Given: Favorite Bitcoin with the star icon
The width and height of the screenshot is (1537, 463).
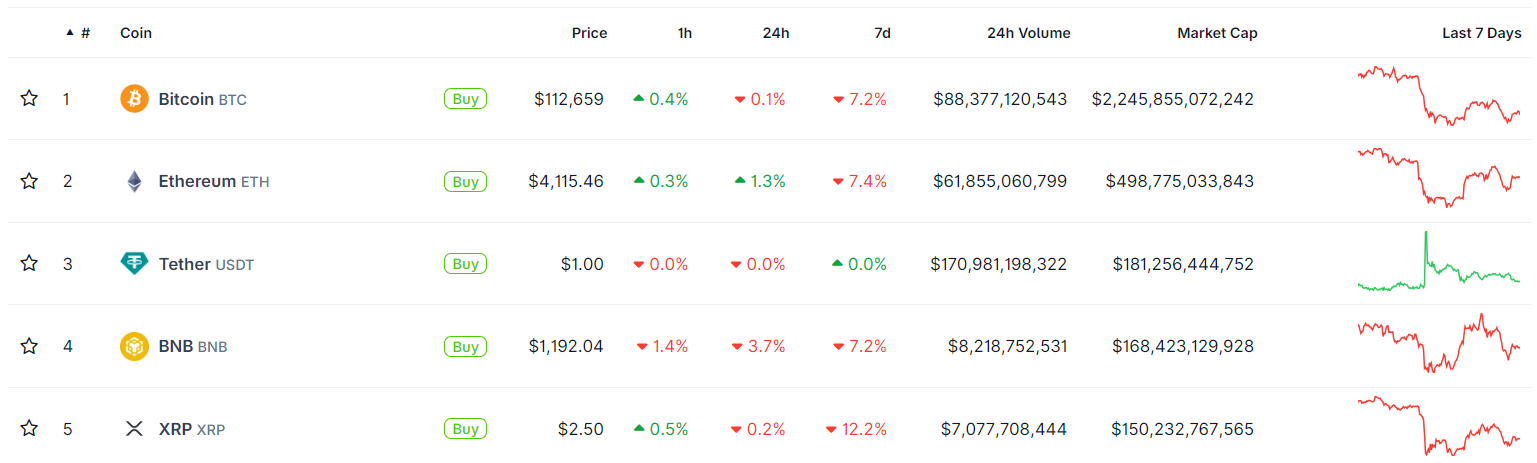Looking at the screenshot, I should coord(29,99).
